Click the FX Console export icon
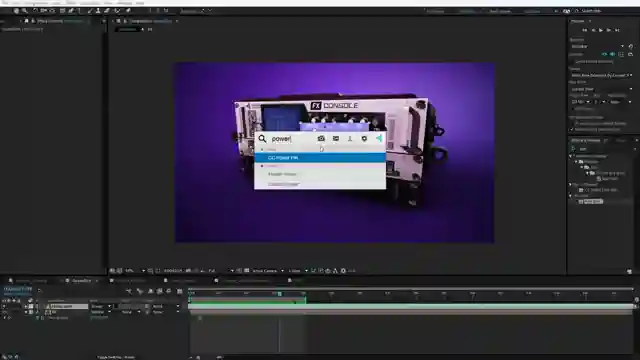The width and height of the screenshot is (640, 360). point(350,139)
